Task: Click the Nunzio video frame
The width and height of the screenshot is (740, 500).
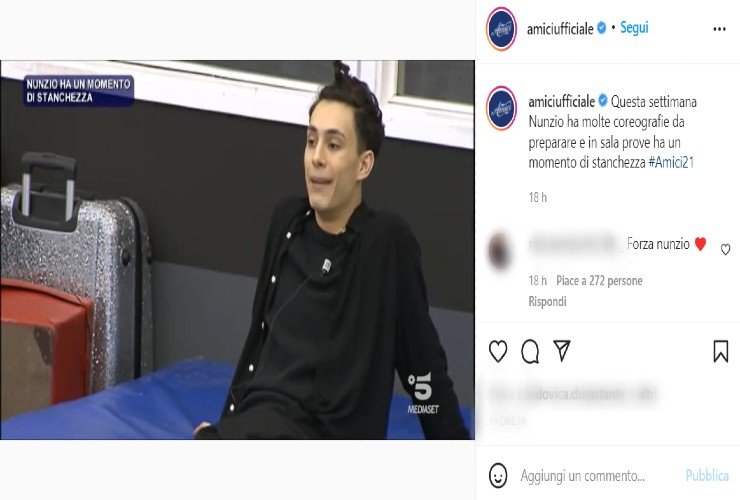Action: tap(237, 250)
